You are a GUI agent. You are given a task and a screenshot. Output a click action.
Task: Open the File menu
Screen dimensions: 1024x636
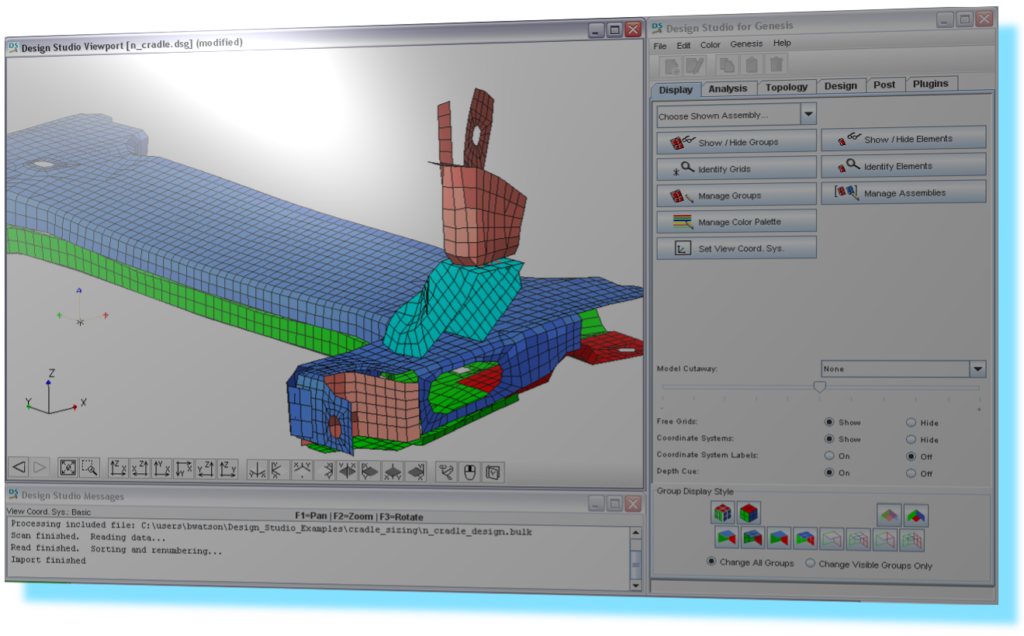[660, 46]
